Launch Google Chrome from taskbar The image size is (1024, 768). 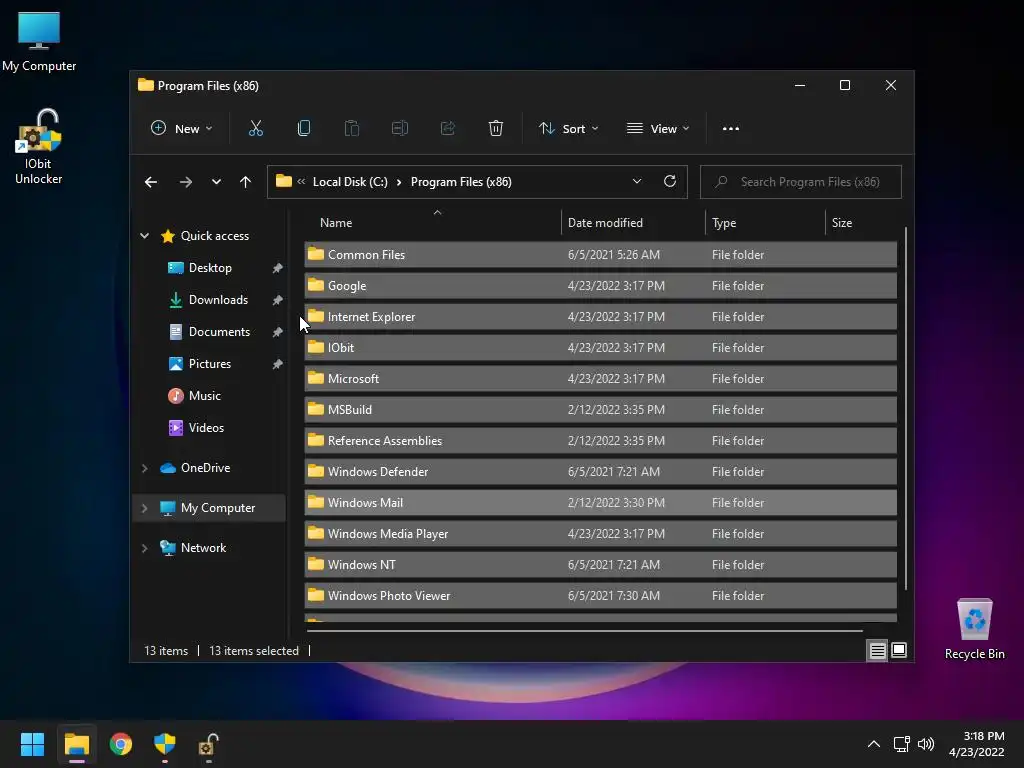tap(121, 744)
